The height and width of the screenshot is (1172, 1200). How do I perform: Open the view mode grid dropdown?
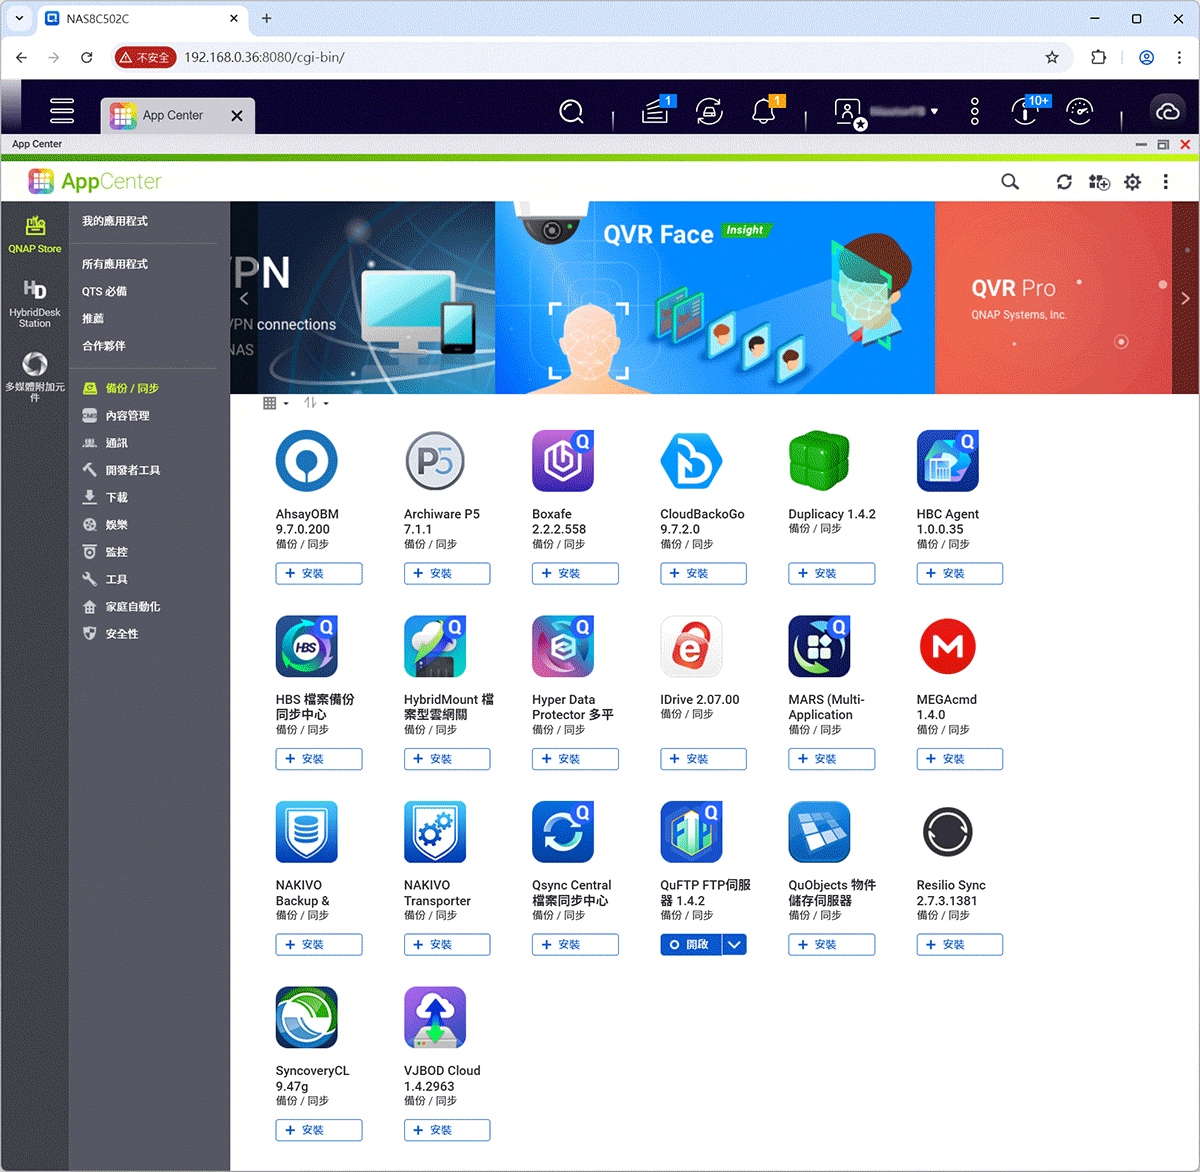276,403
